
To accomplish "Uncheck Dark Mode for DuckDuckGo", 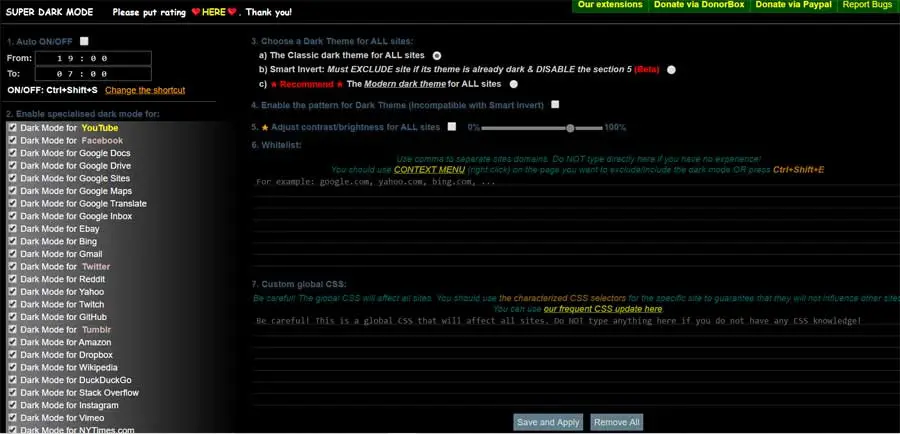I will [13, 380].
